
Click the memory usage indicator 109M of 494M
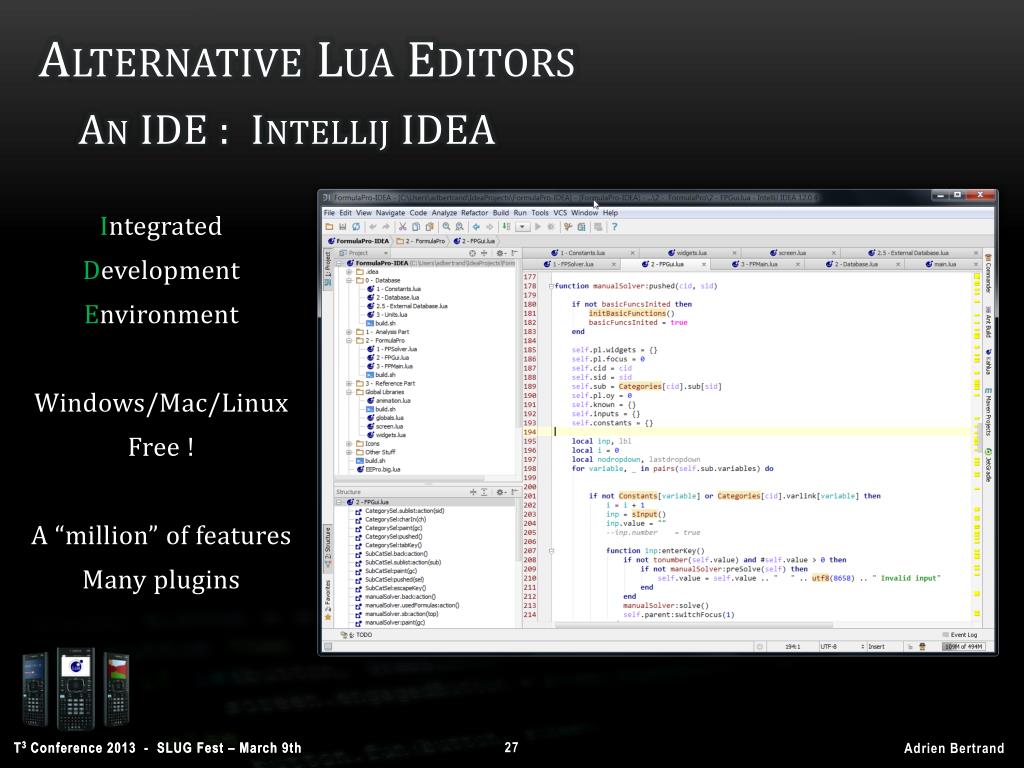[963, 647]
